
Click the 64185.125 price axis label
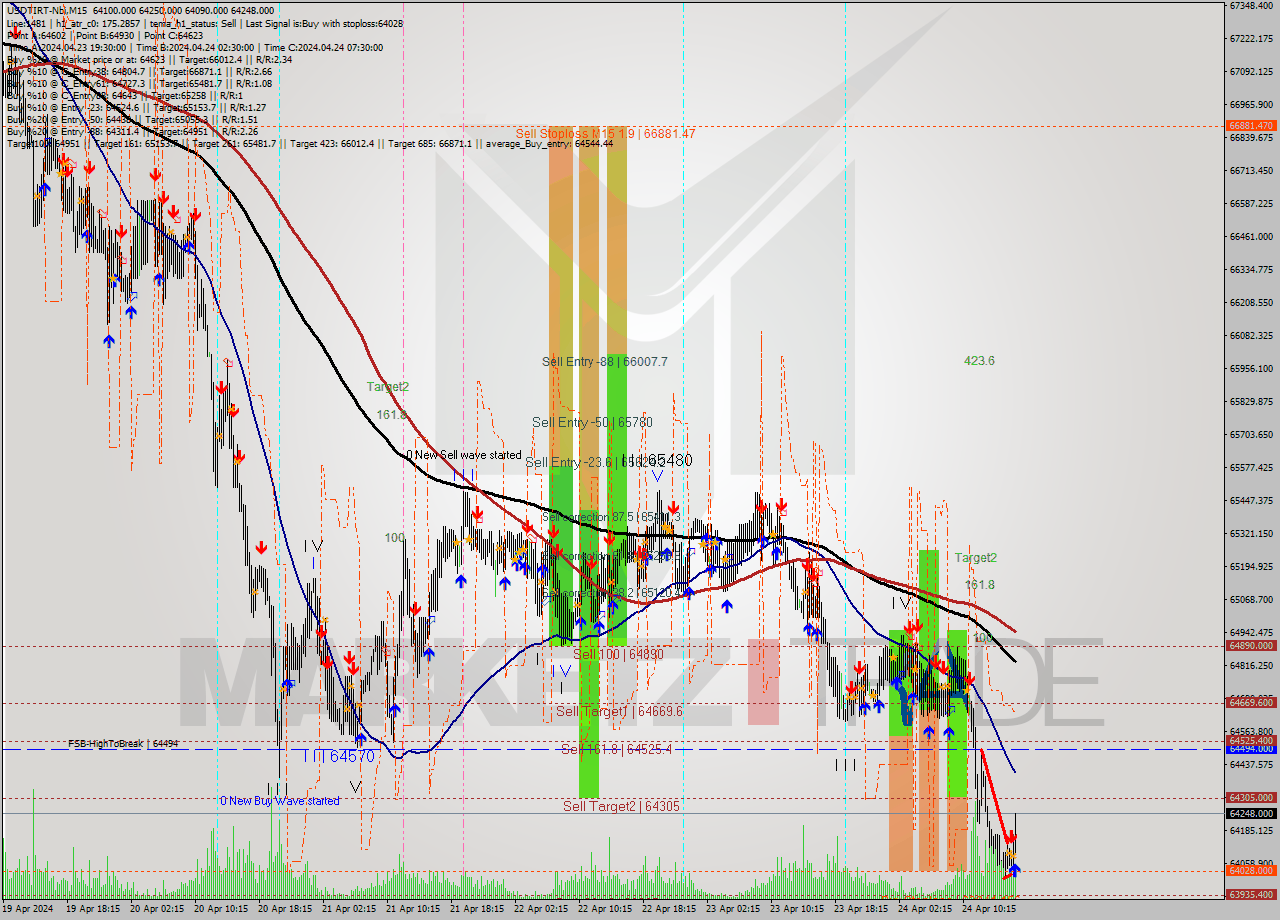(1251, 830)
